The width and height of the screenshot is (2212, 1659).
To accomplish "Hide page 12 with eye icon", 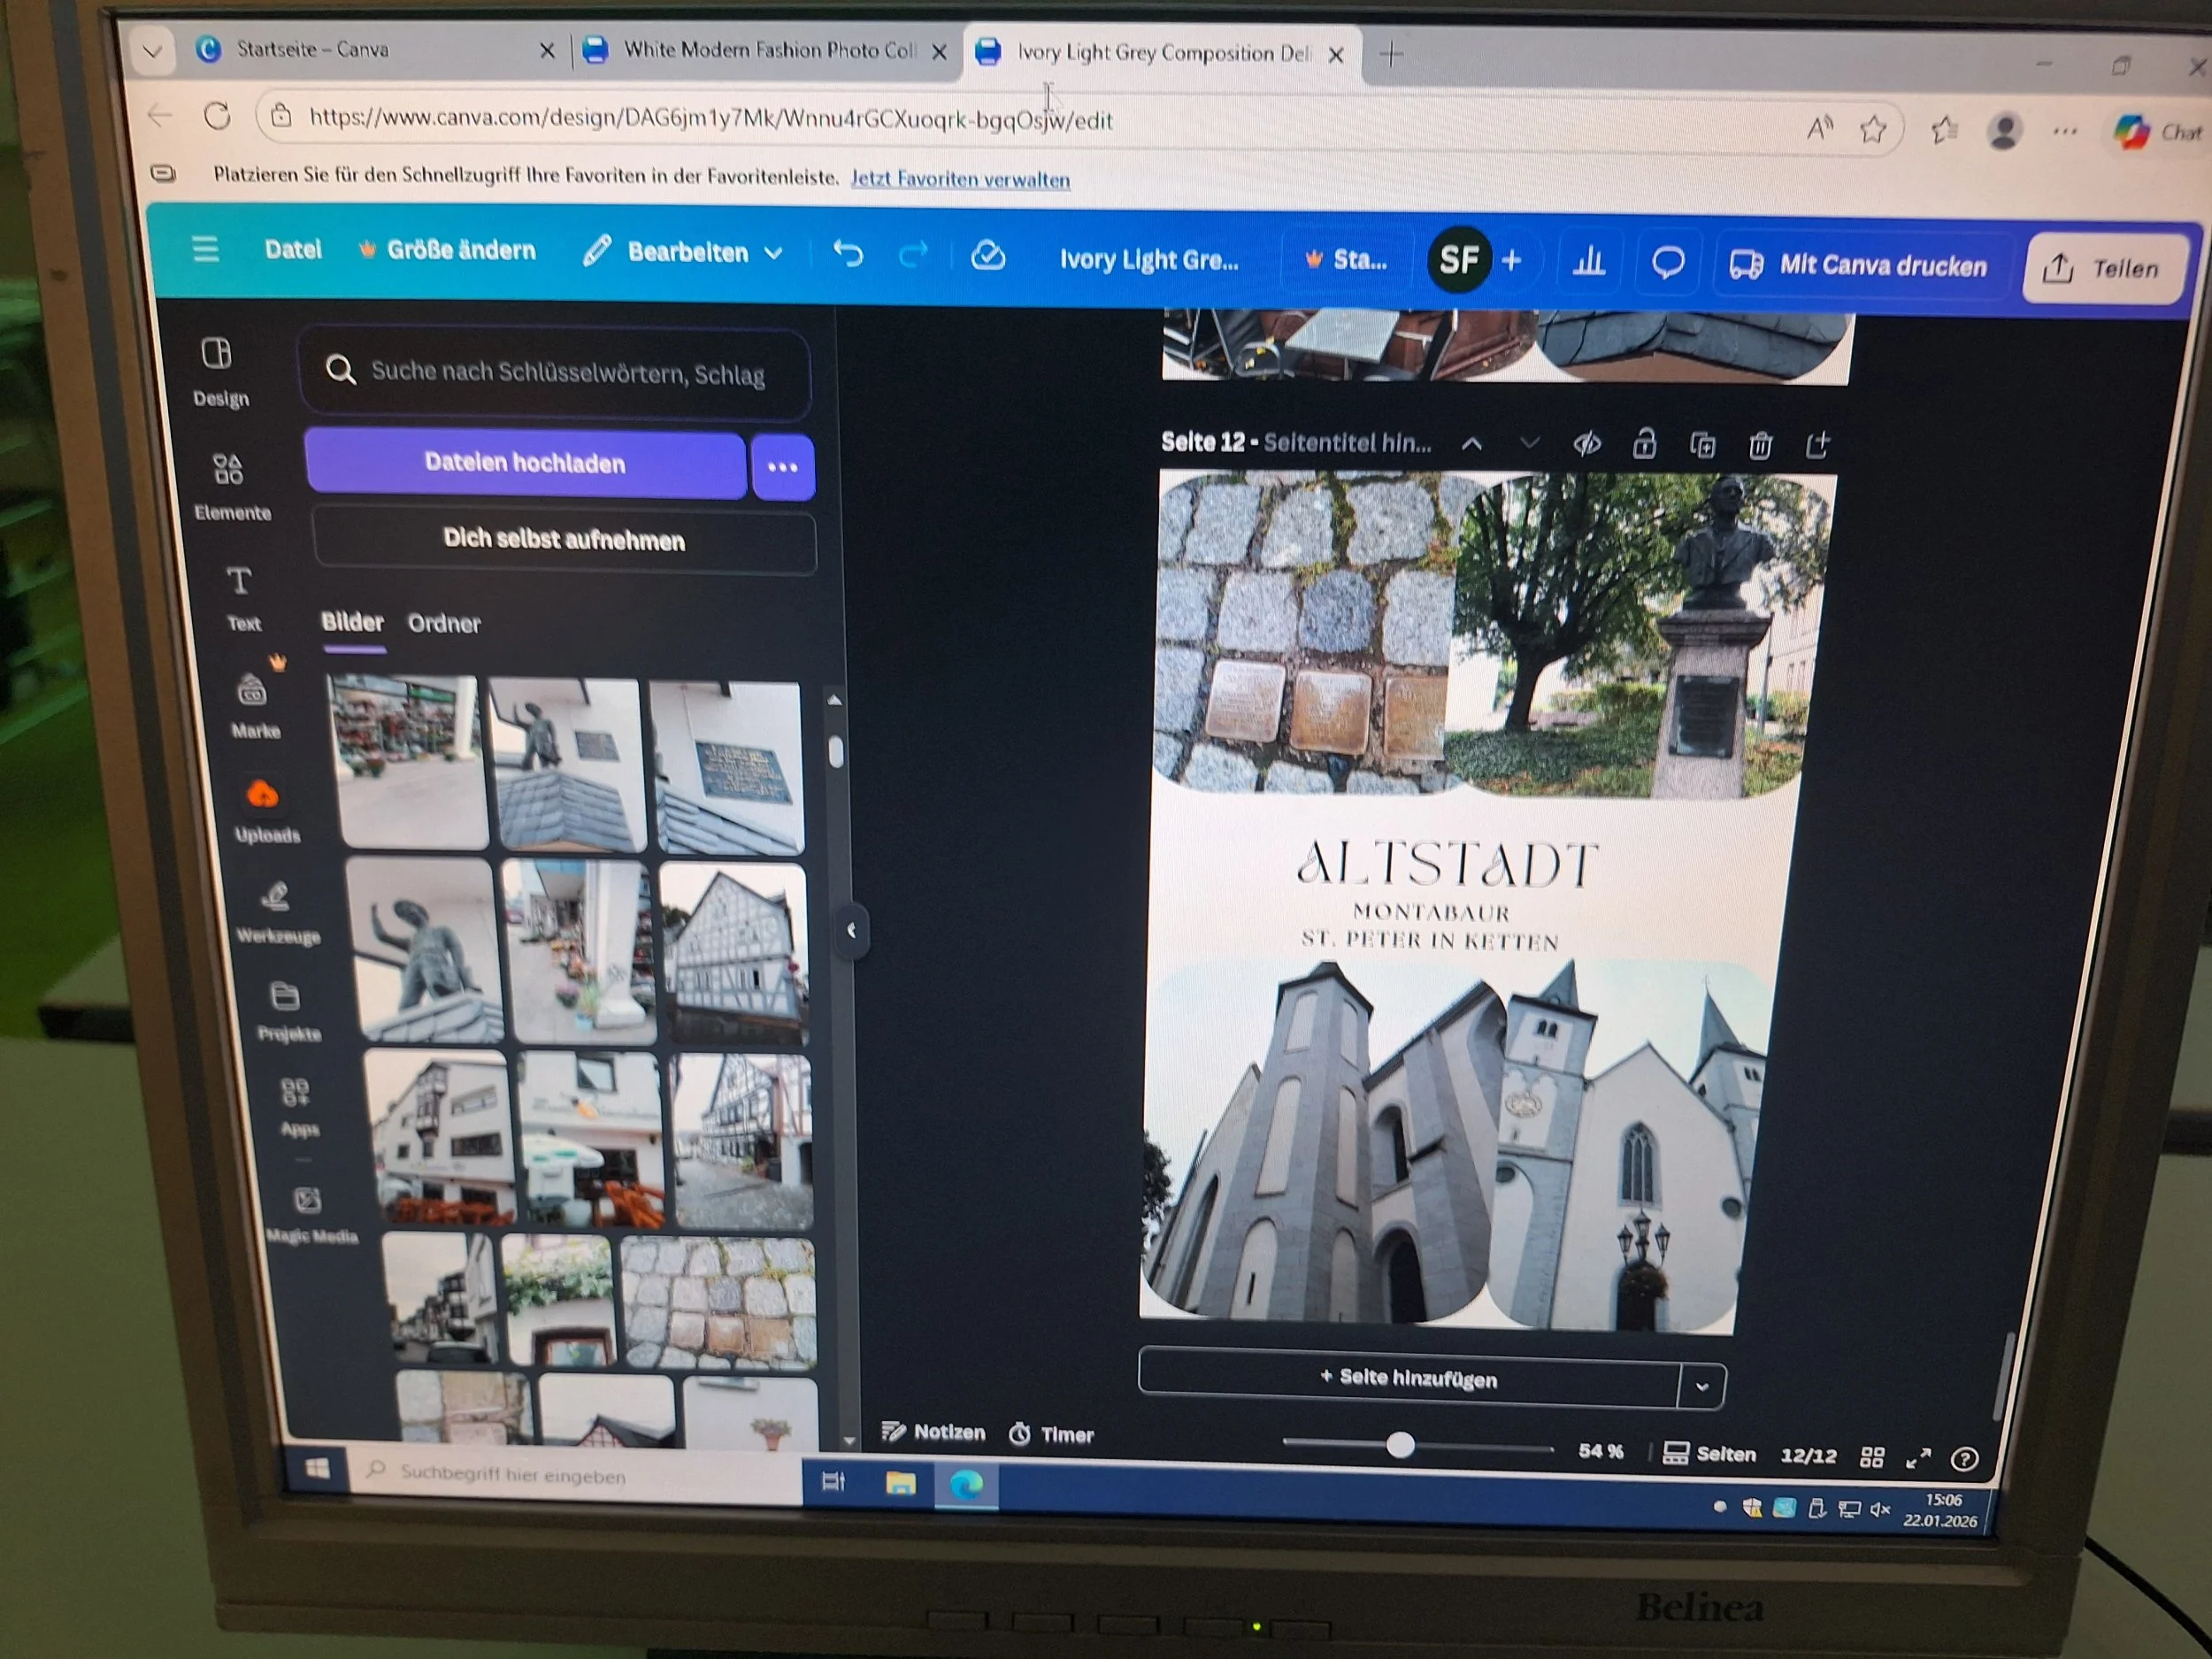I will coord(1587,443).
